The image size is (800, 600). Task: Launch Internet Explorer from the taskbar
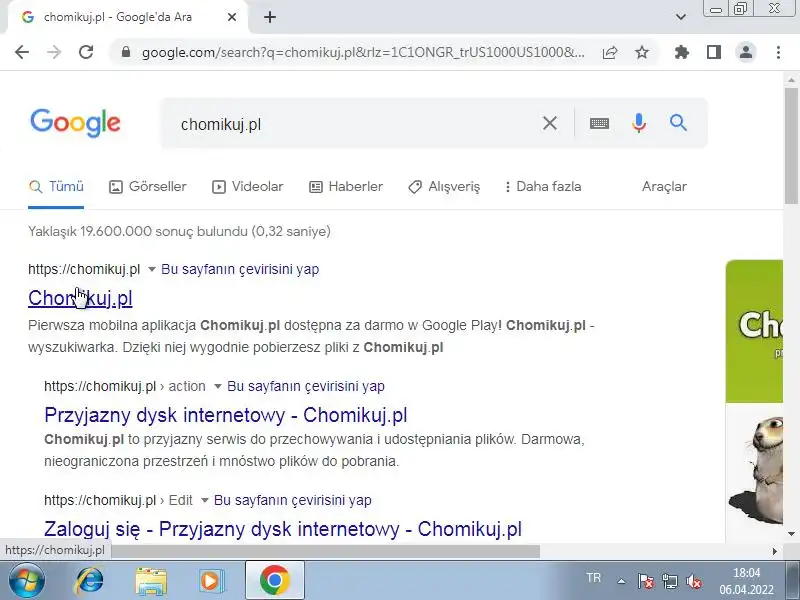pyautogui.click(x=90, y=581)
